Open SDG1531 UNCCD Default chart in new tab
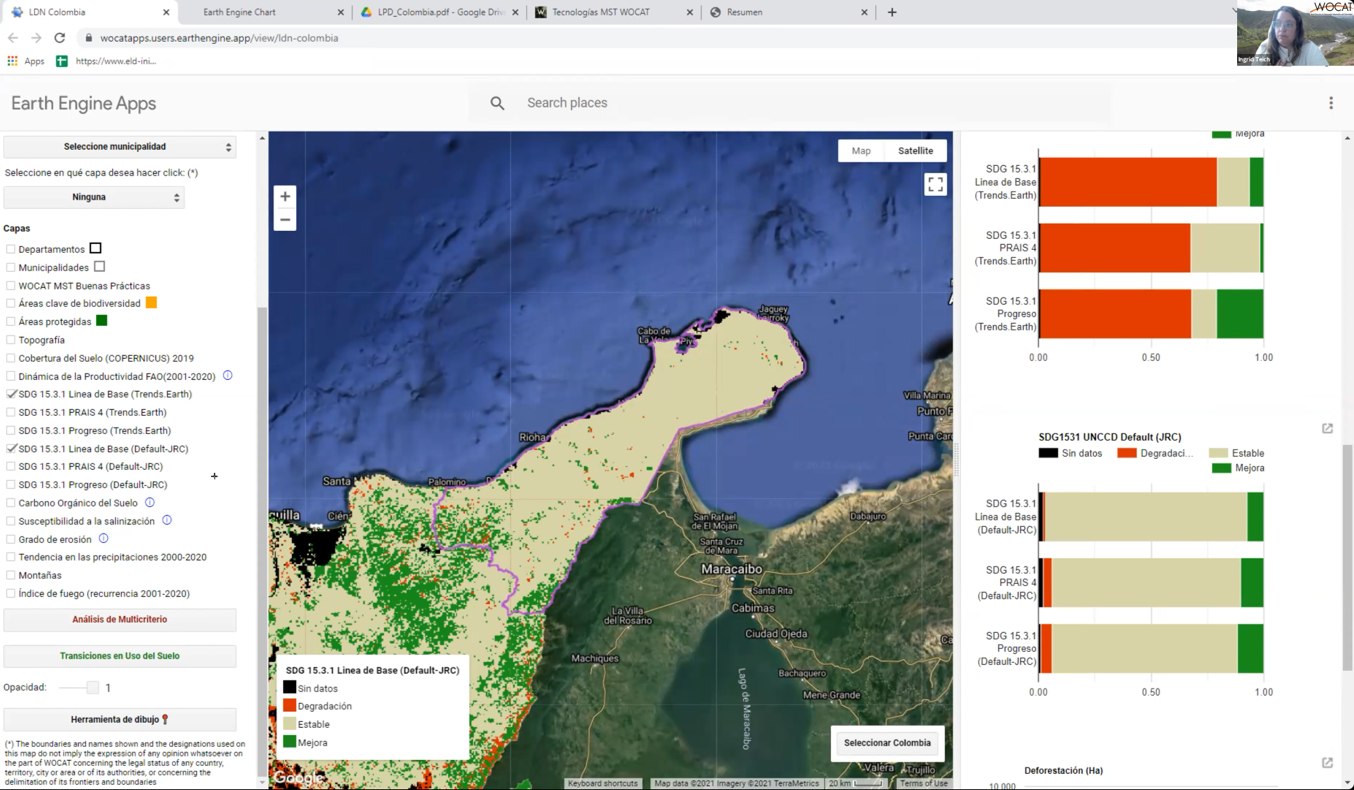 pyautogui.click(x=1327, y=429)
